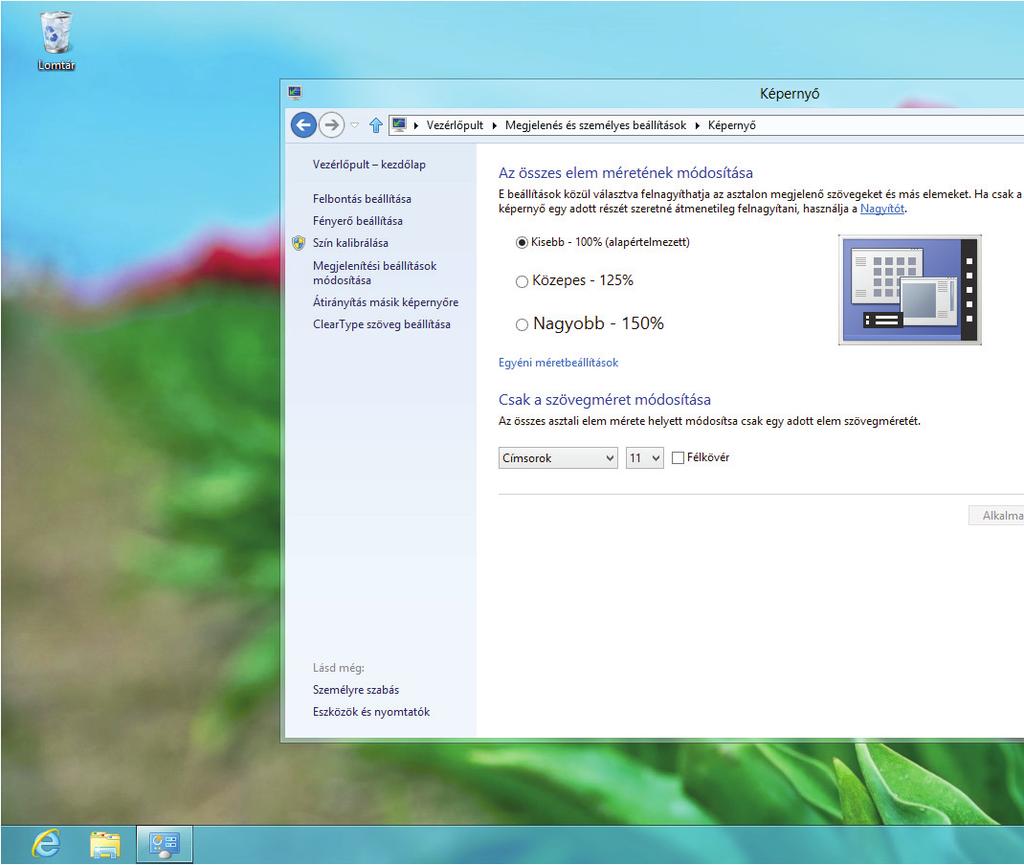Click heading Az összes elem méretének módosítása
This screenshot has height=865, width=1024.
[x=626, y=173]
